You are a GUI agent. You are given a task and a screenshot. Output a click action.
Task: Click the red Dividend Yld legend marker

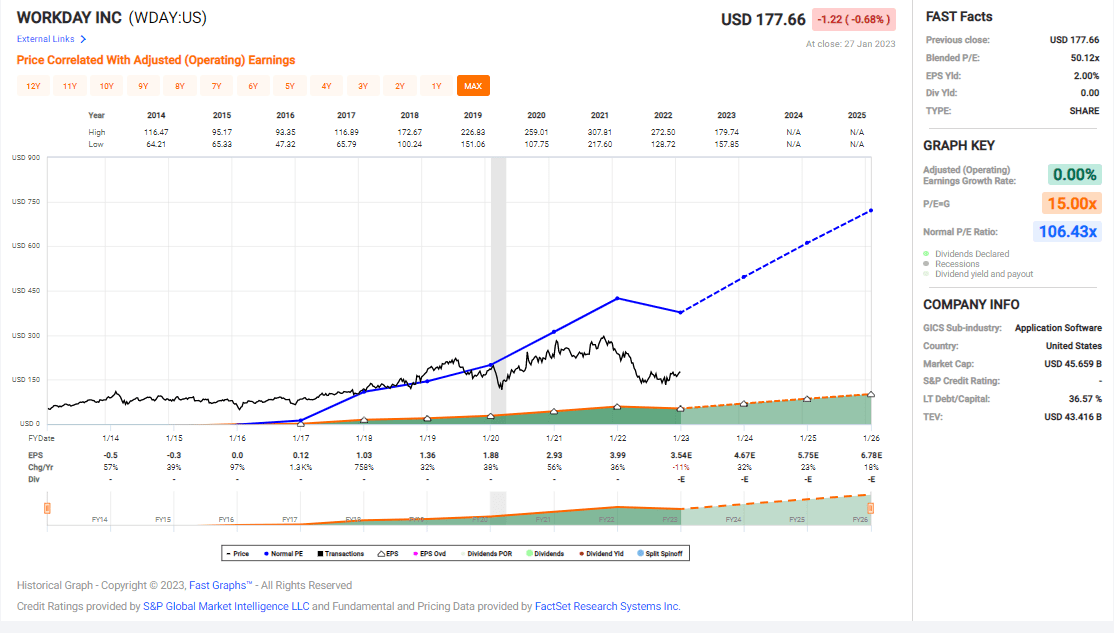pos(580,552)
